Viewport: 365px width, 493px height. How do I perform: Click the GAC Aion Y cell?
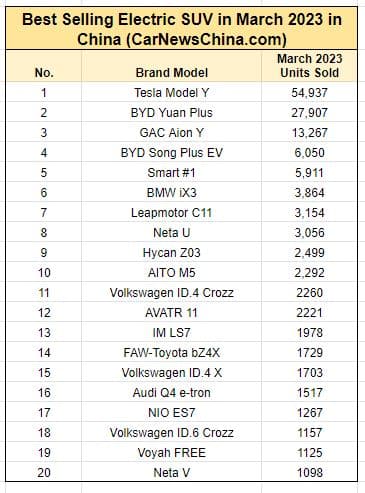(171, 132)
